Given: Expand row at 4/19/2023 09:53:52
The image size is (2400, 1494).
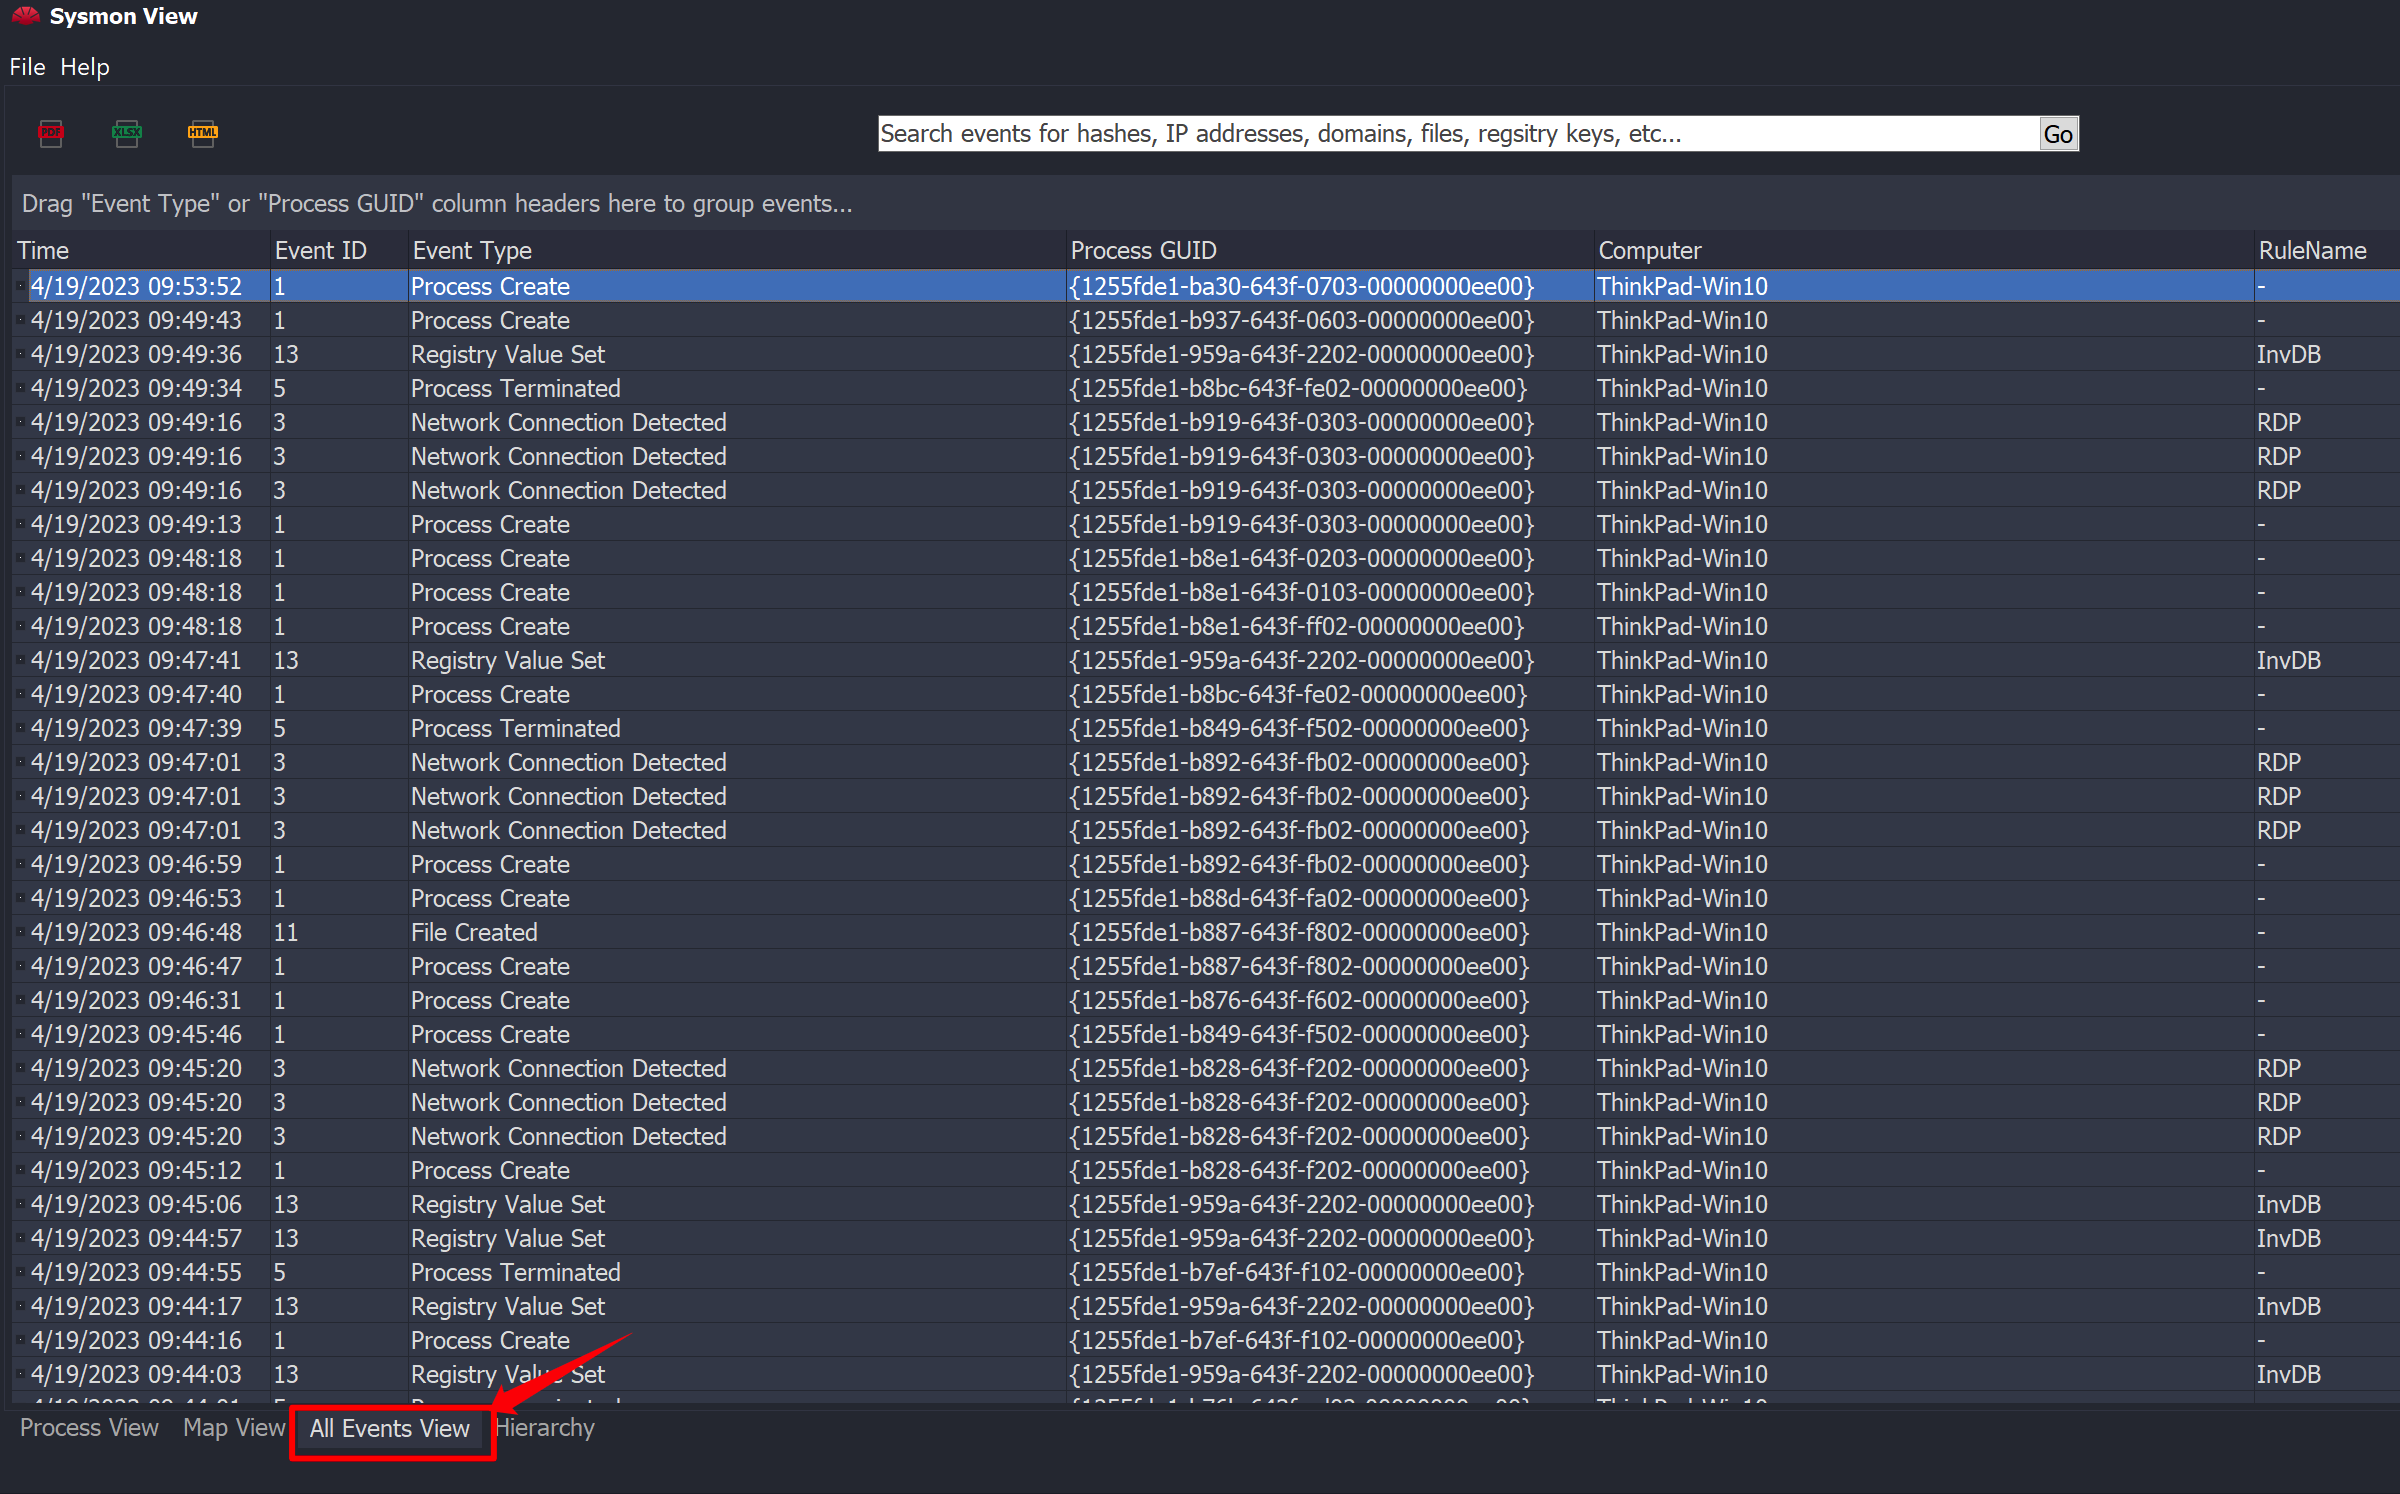Looking at the screenshot, I should 20,286.
